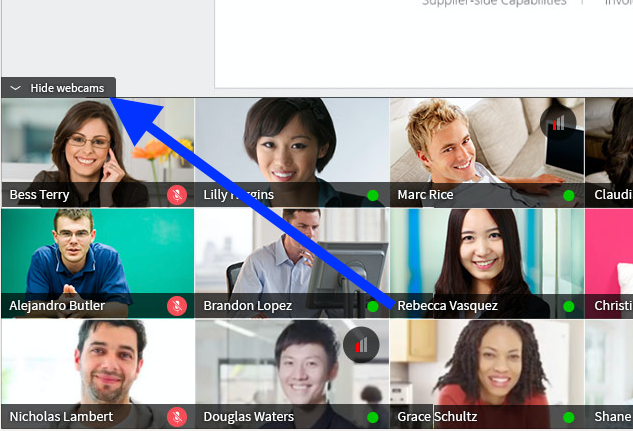Image resolution: width=633 pixels, height=431 pixels.
Task: Collapse the webcams panel with the chevron
Action: pyautogui.click(x=15, y=88)
